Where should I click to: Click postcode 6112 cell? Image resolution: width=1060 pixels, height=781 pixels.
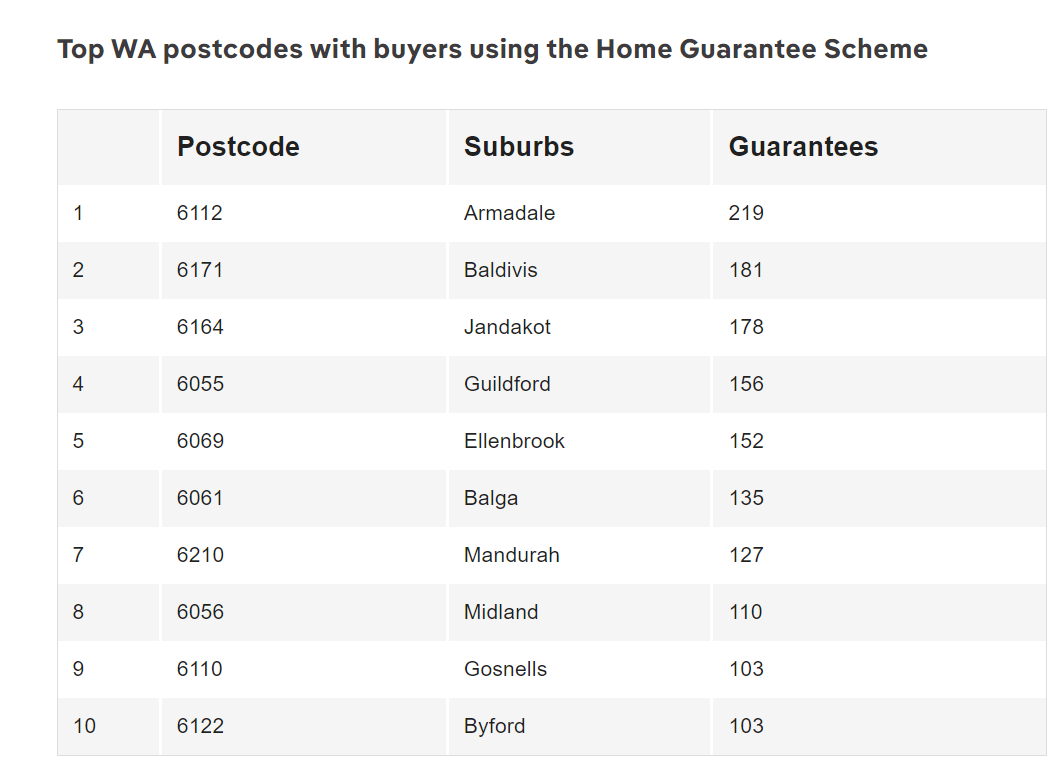pyautogui.click(x=200, y=213)
